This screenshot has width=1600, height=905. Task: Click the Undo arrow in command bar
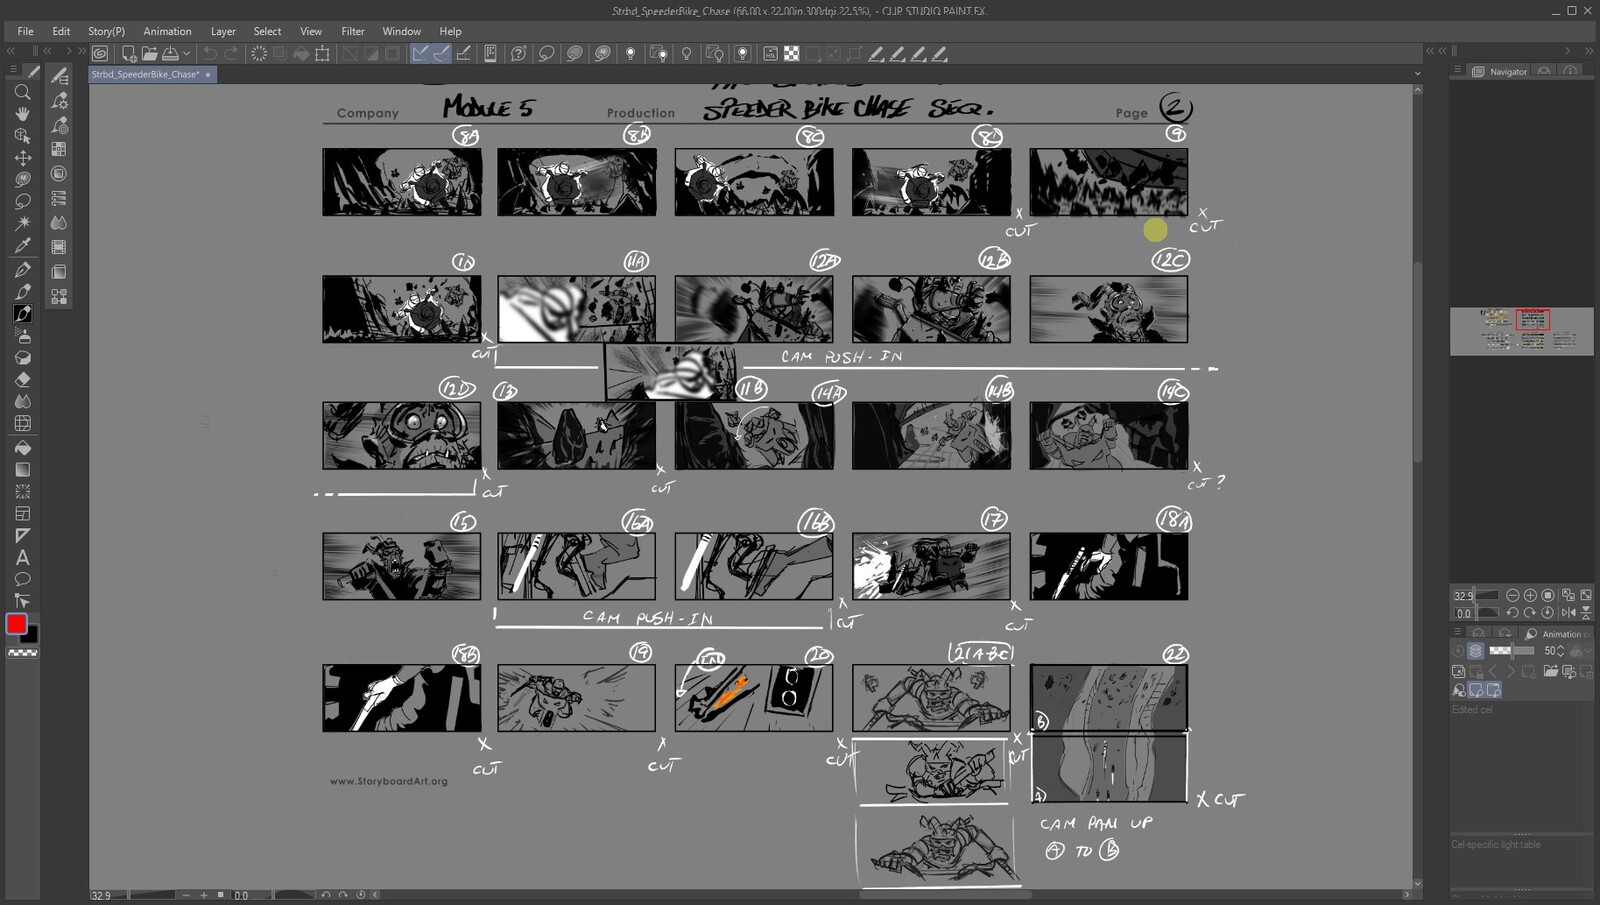click(210, 54)
